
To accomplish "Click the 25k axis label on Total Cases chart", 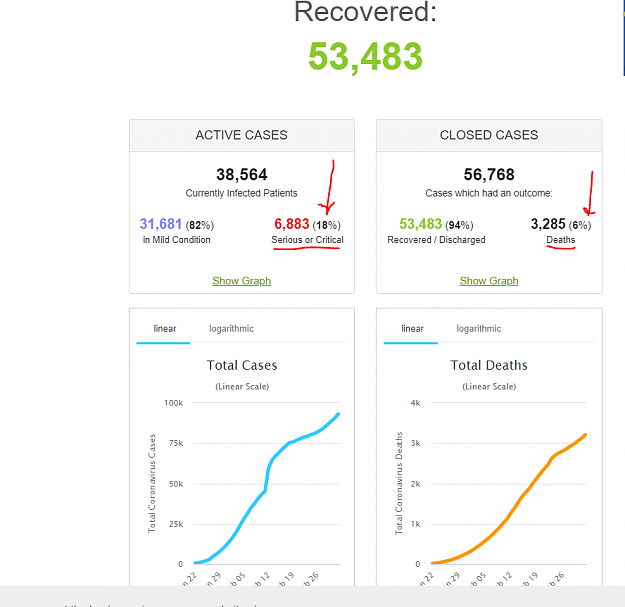I will click(176, 524).
